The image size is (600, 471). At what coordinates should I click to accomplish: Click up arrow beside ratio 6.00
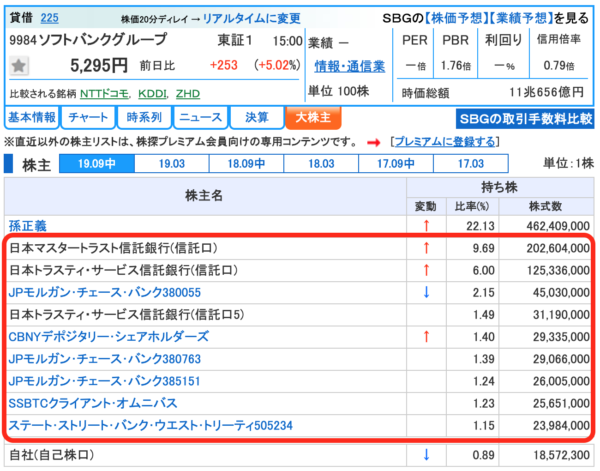(426, 270)
